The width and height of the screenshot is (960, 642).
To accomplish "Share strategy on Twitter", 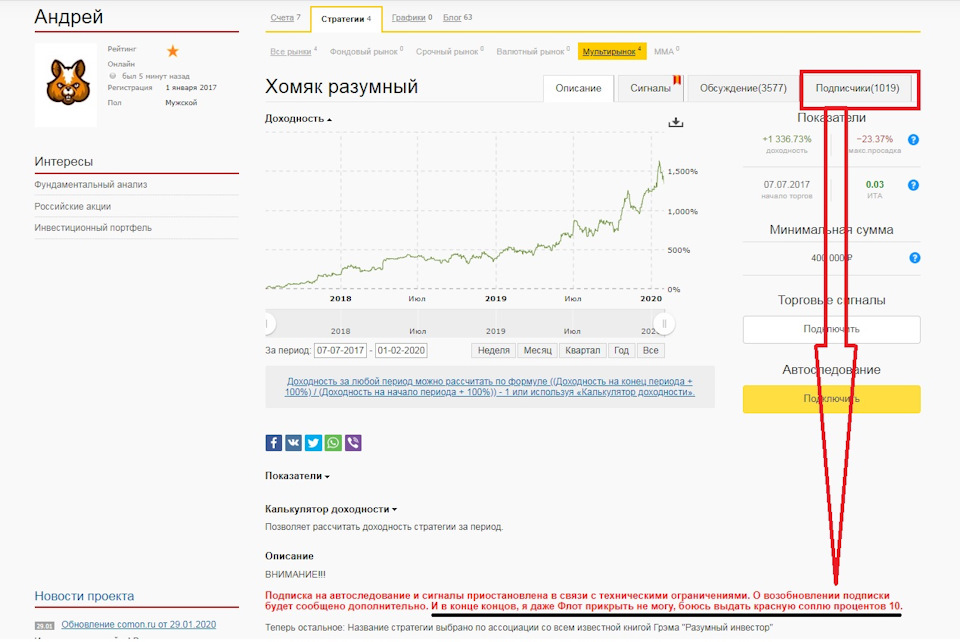I will click(x=313, y=443).
